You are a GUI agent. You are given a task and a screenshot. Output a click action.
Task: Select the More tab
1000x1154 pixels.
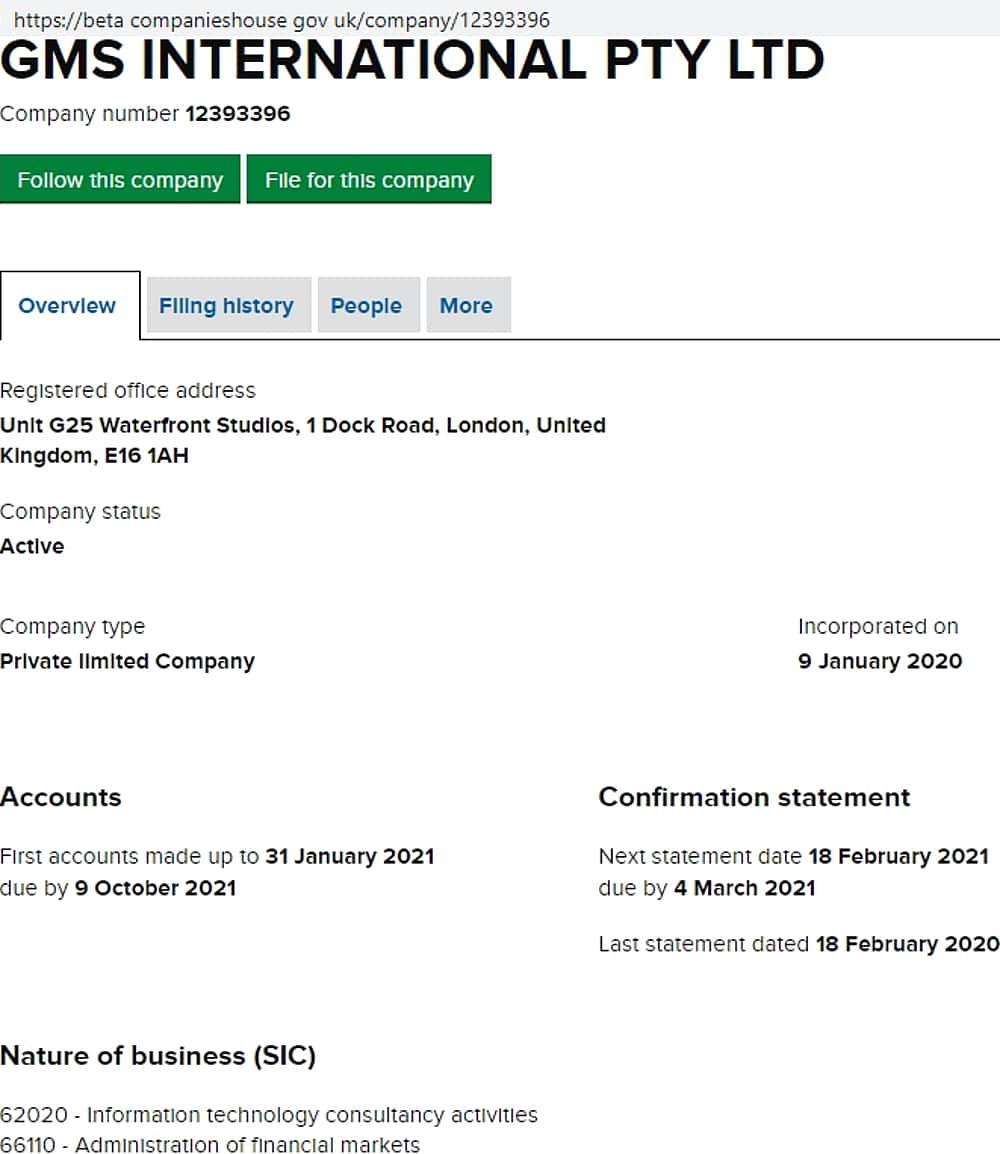(466, 306)
